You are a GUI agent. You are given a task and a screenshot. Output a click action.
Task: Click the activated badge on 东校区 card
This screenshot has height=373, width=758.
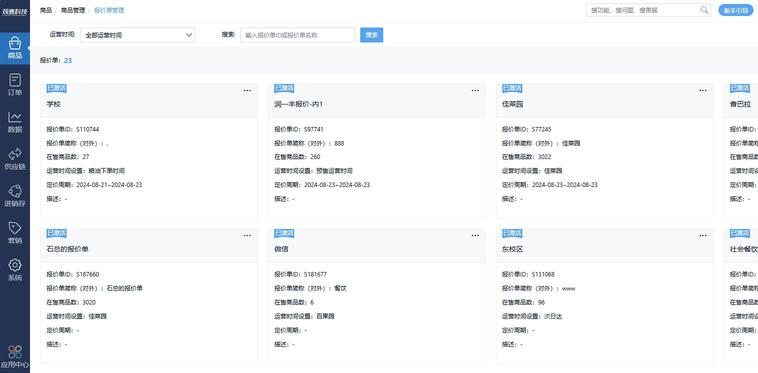[x=512, y=233]
